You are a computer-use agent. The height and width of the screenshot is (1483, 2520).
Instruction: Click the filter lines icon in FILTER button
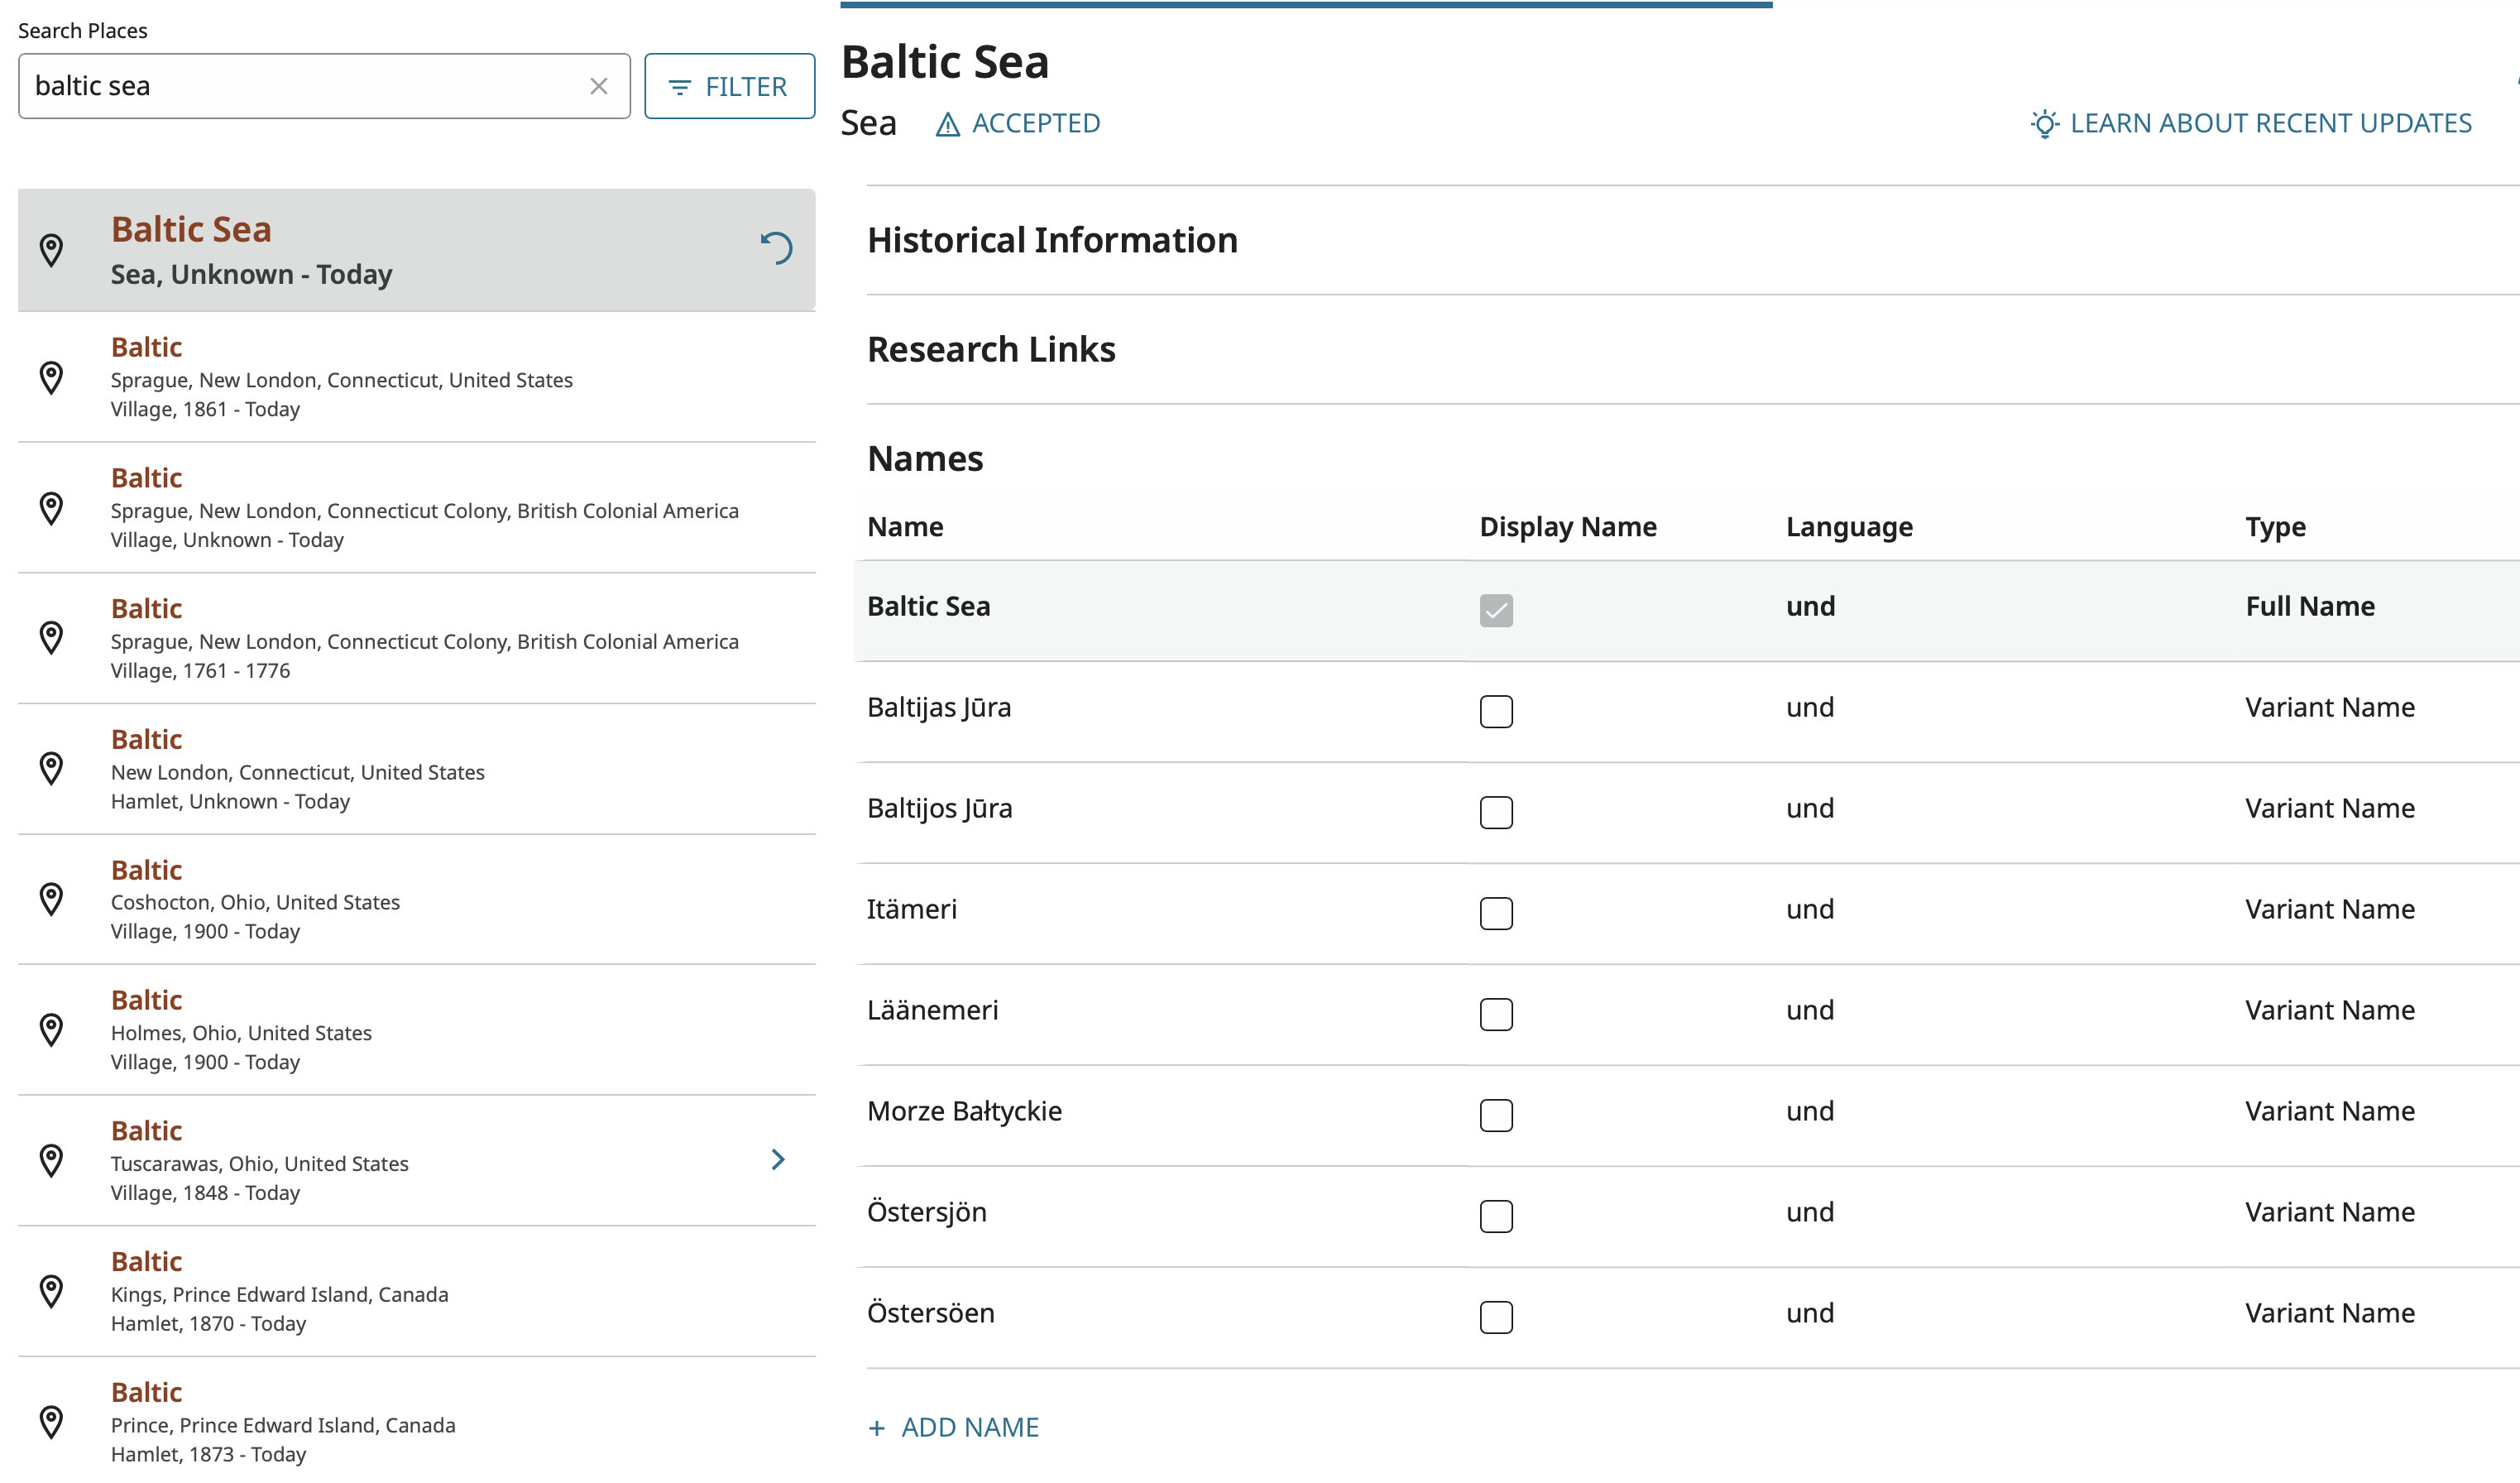[679, 88]
